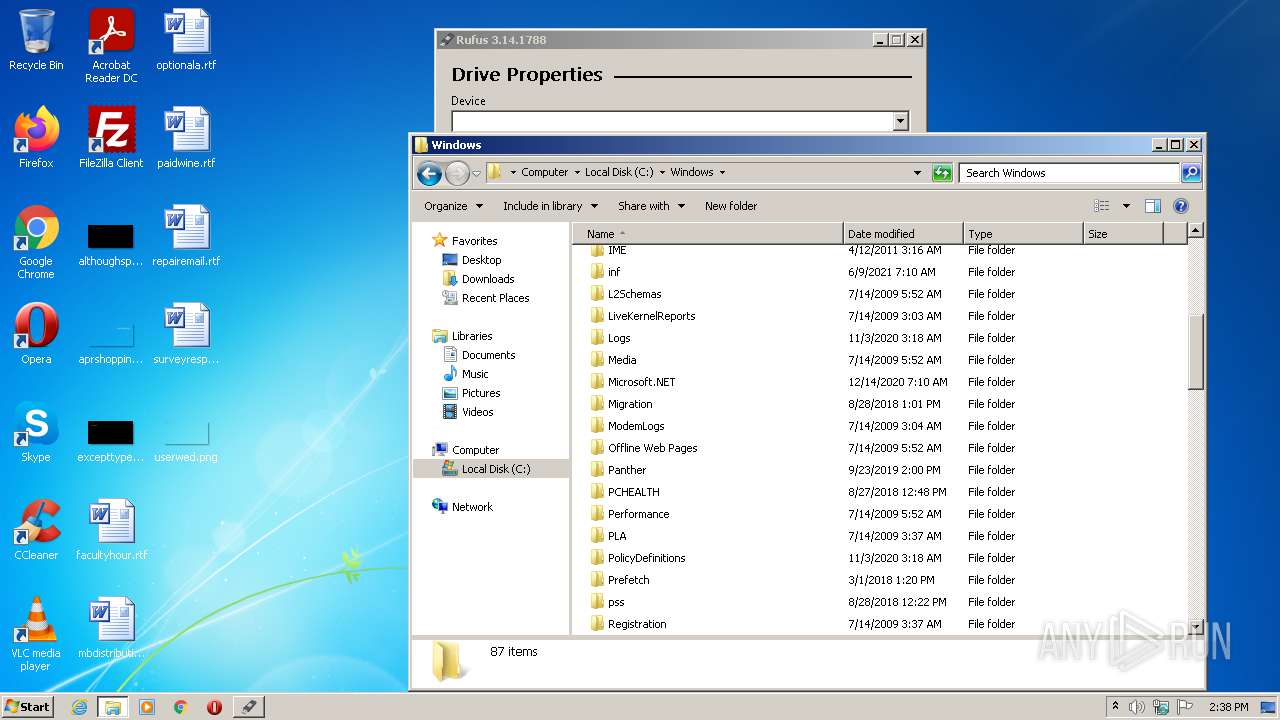Toggle the preview pane button
Viewport: 1280px width, 720px height.
click(1152, 206)
